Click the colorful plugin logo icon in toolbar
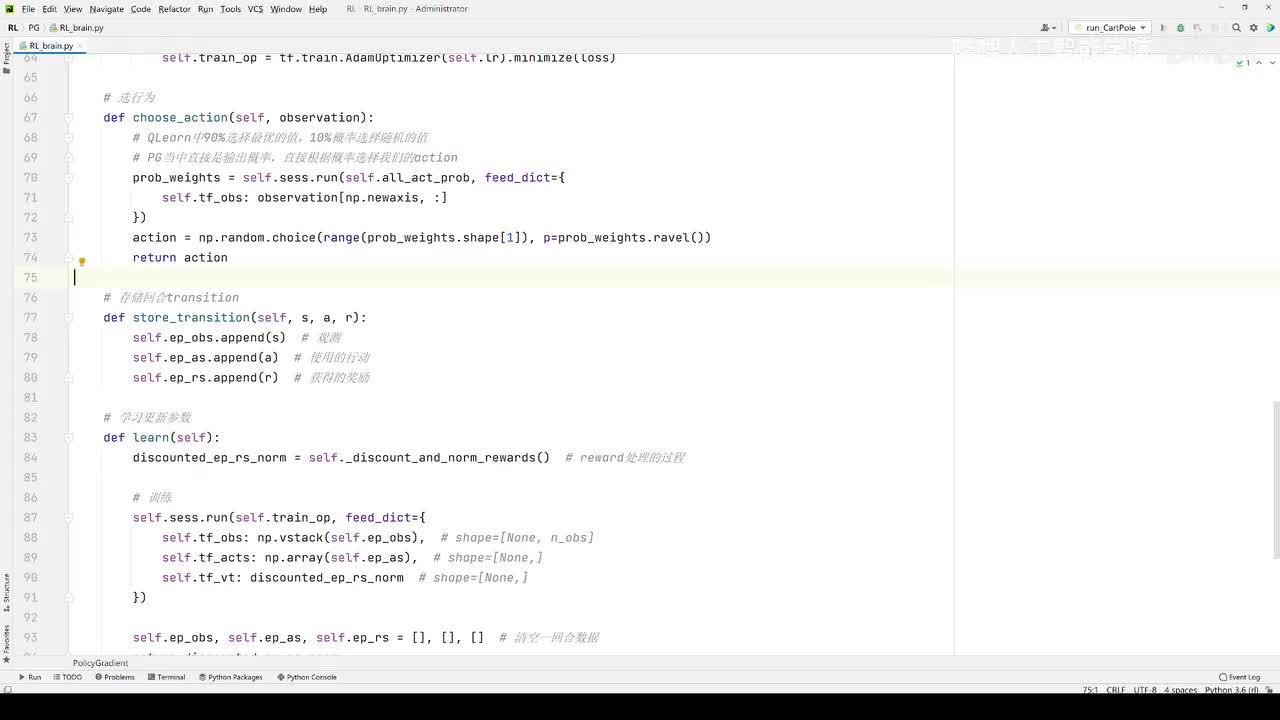This screenshot has height=720, width=1280. [1268, 28]
